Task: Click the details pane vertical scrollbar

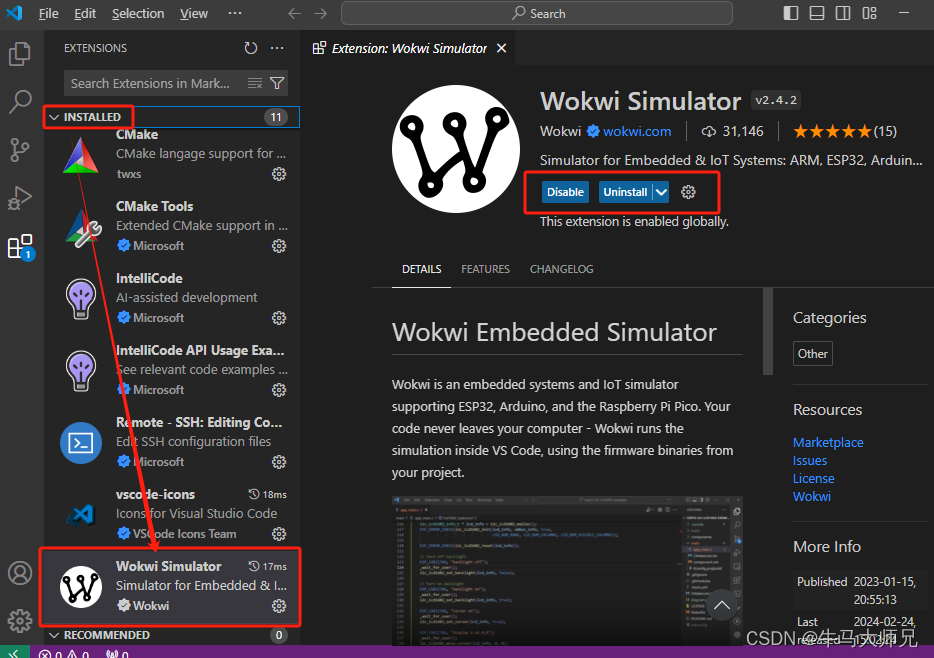Action: 768,331
